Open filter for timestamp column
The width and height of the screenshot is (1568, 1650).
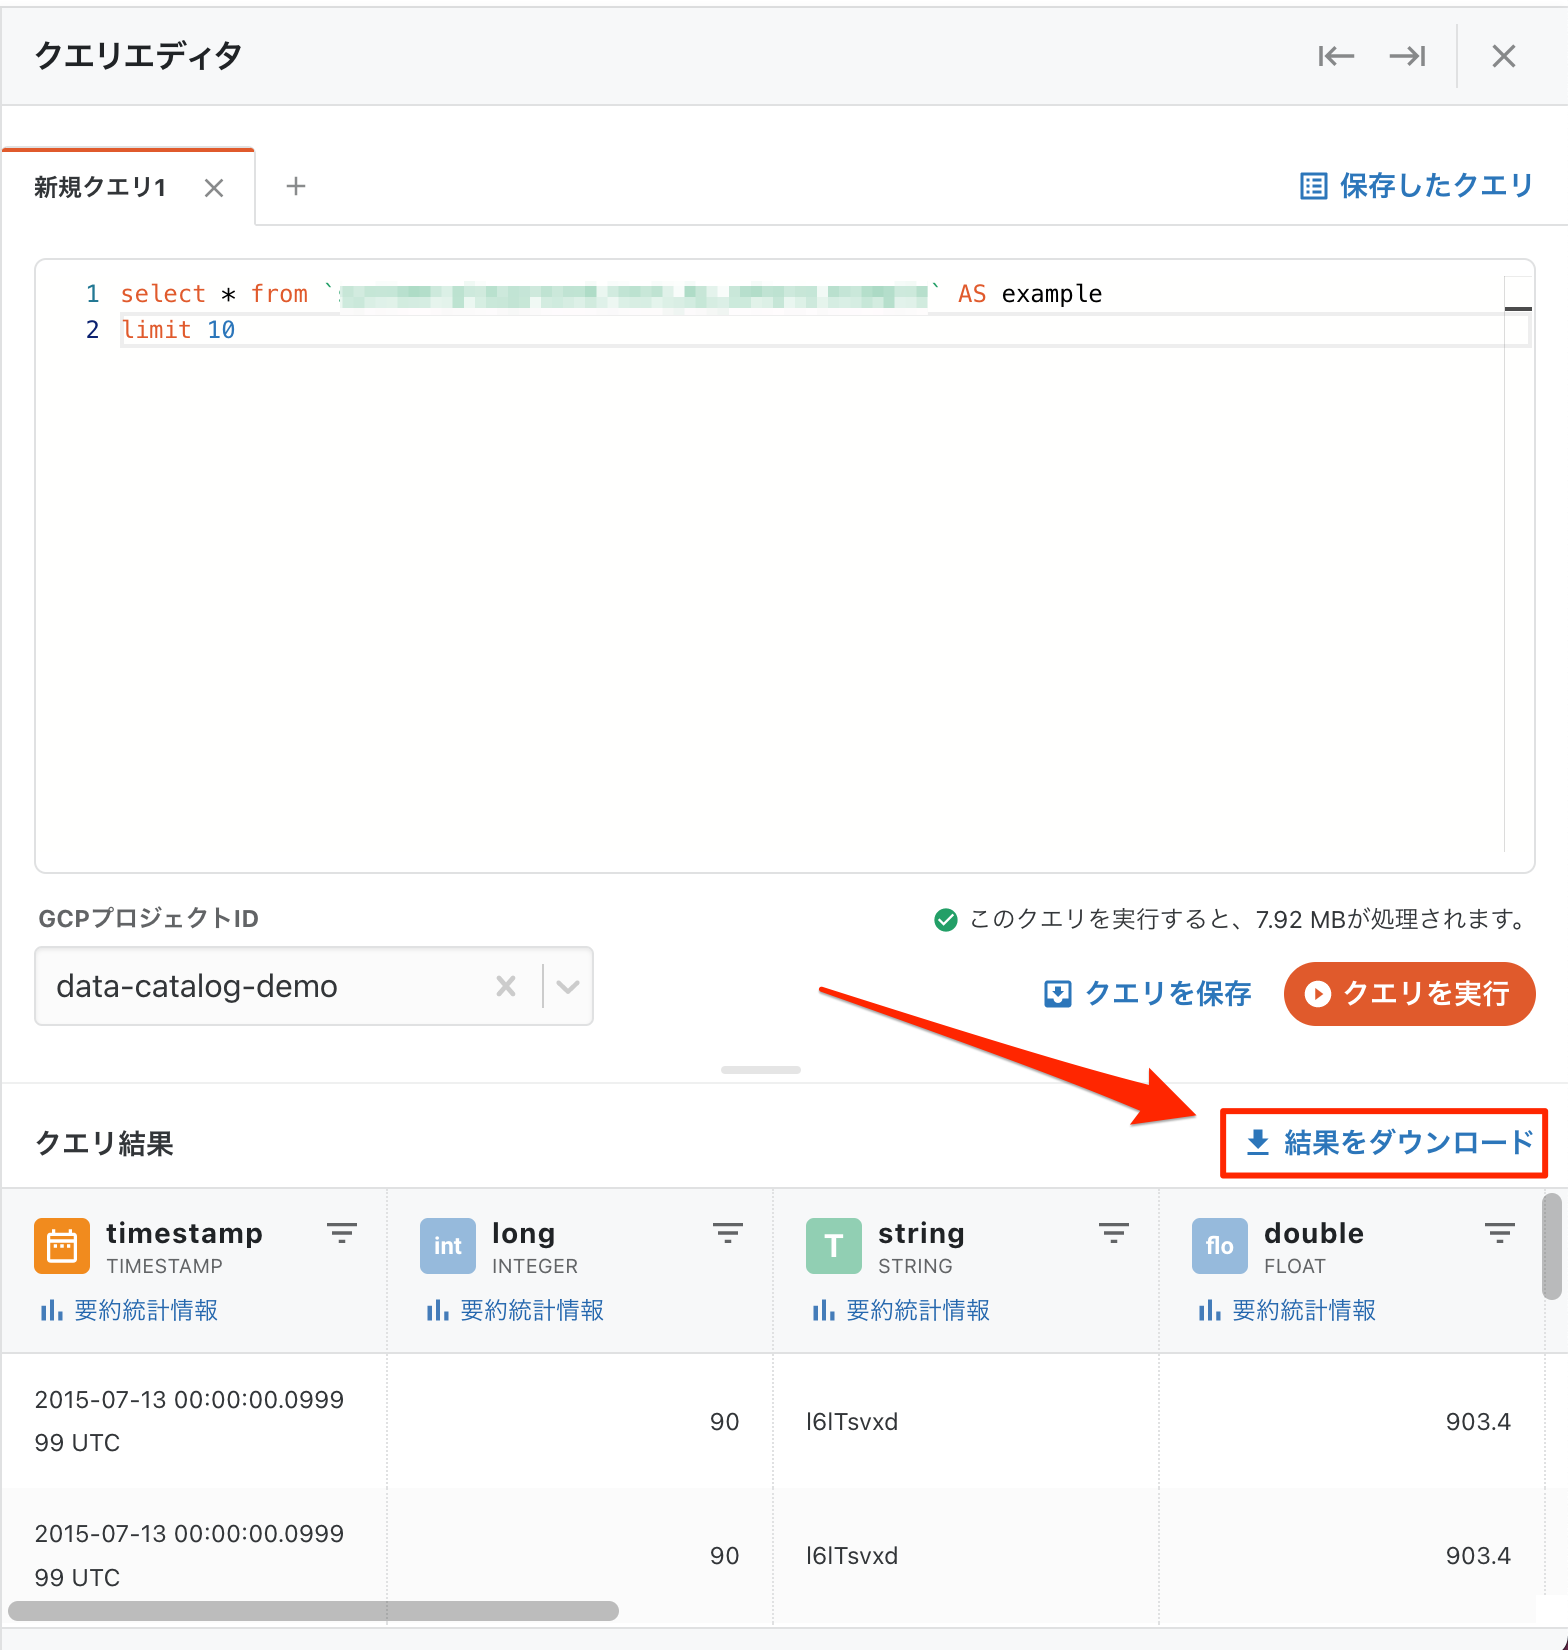[x=342, y=1233]
